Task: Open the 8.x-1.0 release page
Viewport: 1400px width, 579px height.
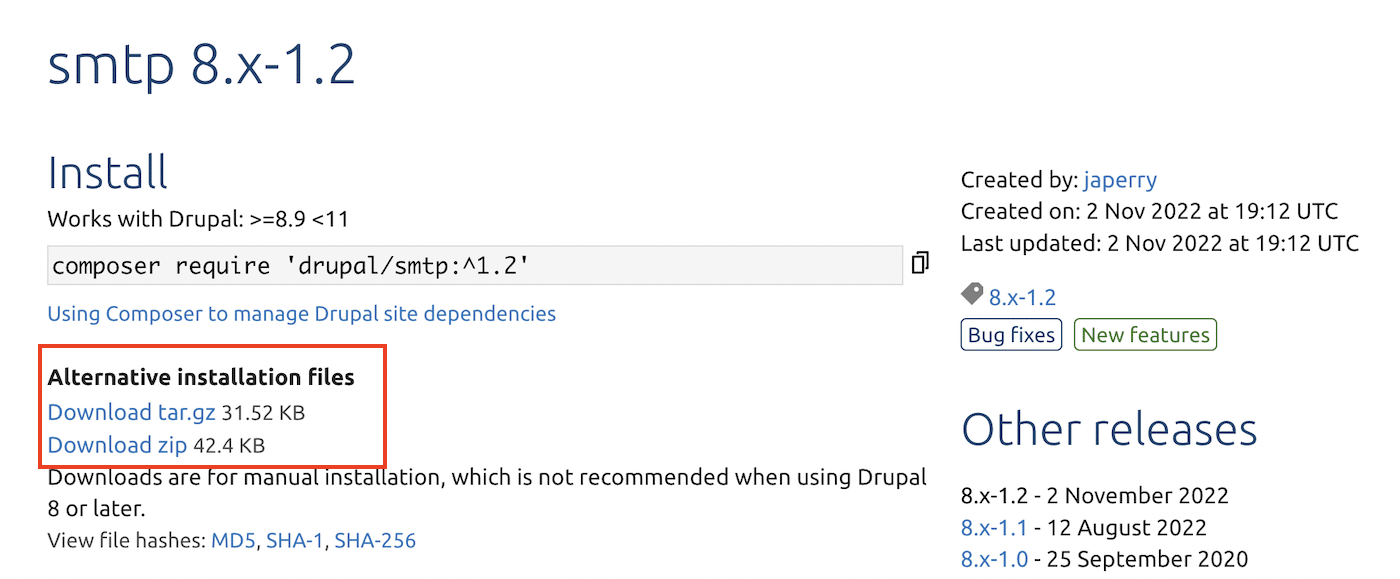Action: [993, 559]
